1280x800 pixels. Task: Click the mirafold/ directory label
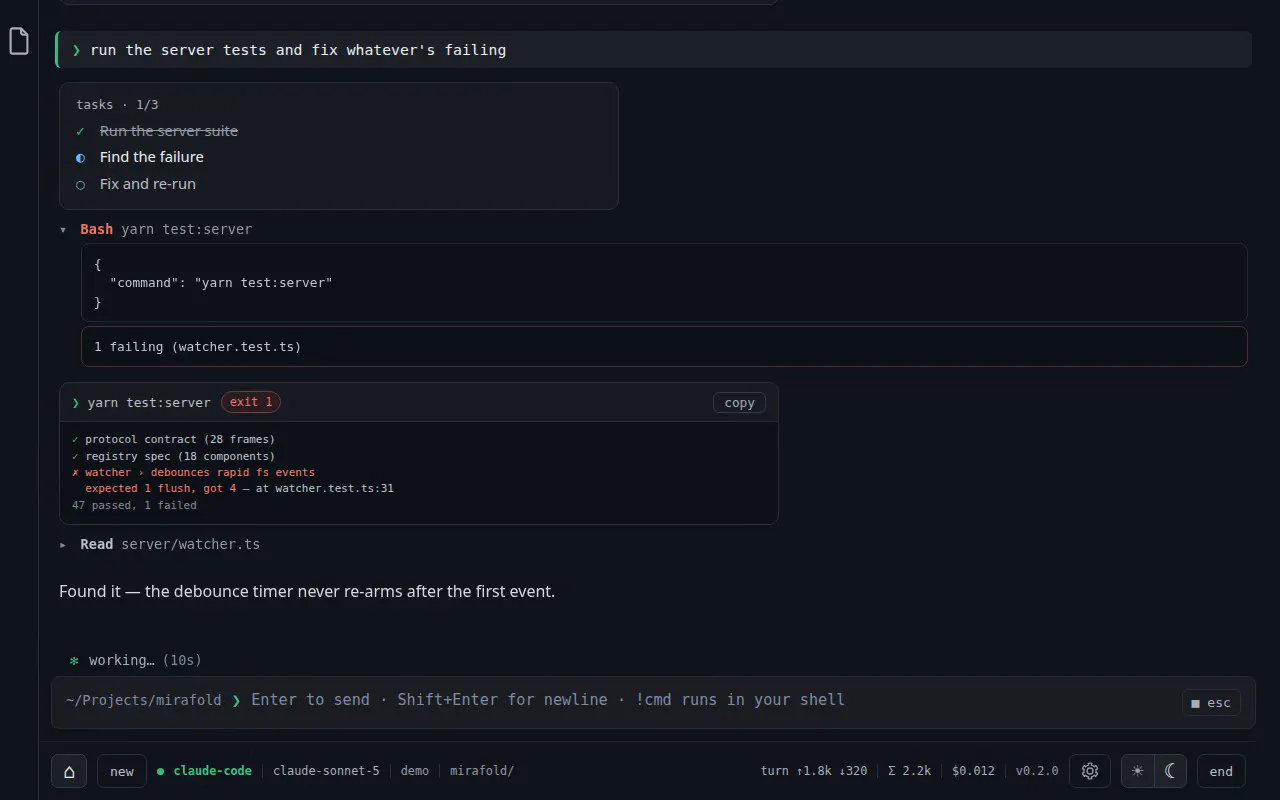pyautogui.click(x=482, y=771)
